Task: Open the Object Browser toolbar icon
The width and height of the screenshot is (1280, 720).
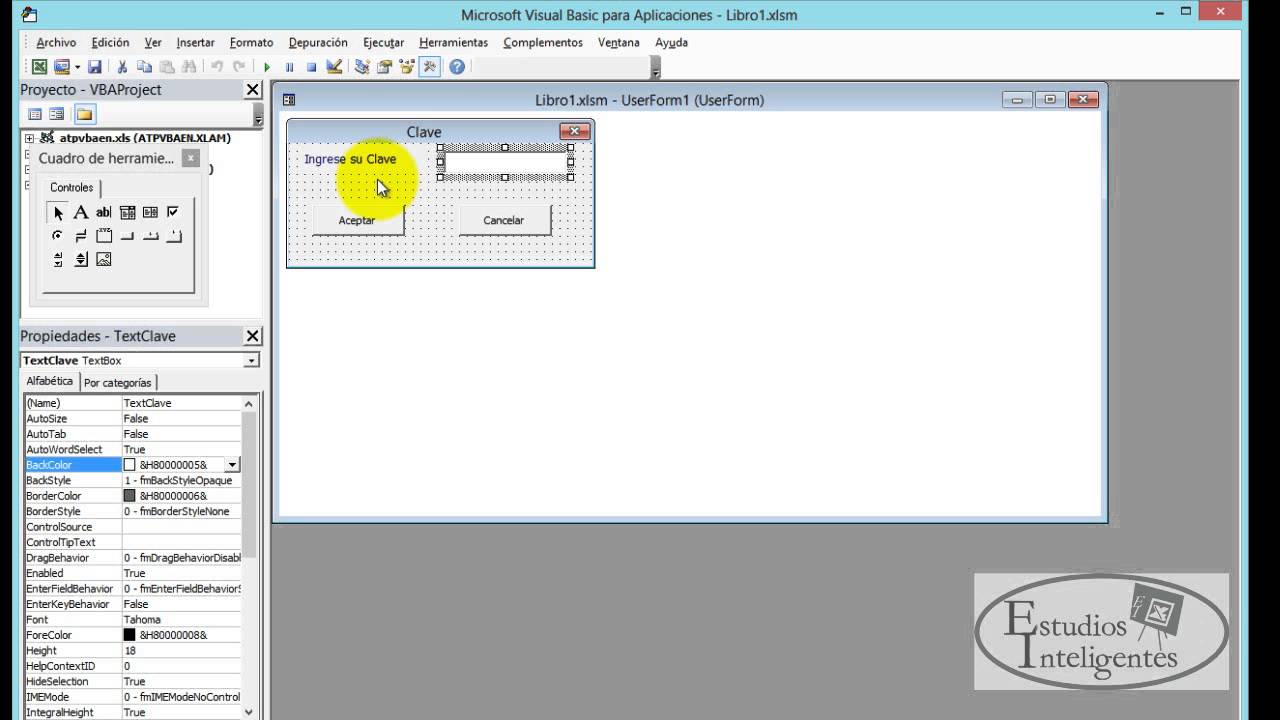Action: 406,67
